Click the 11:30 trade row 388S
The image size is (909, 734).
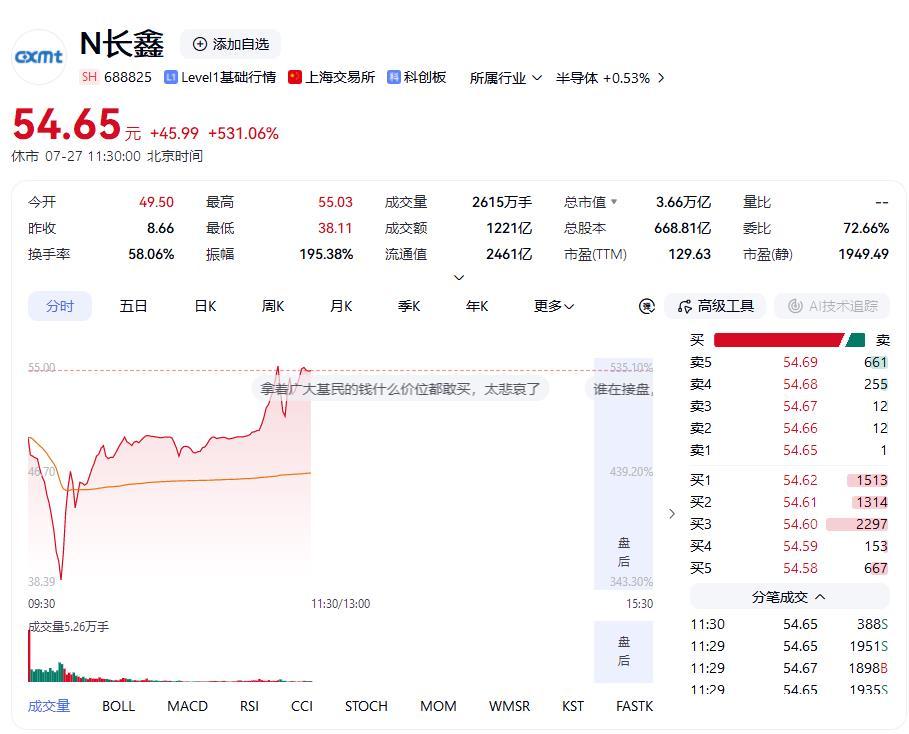pyautogui.click(x=789, y=624)
